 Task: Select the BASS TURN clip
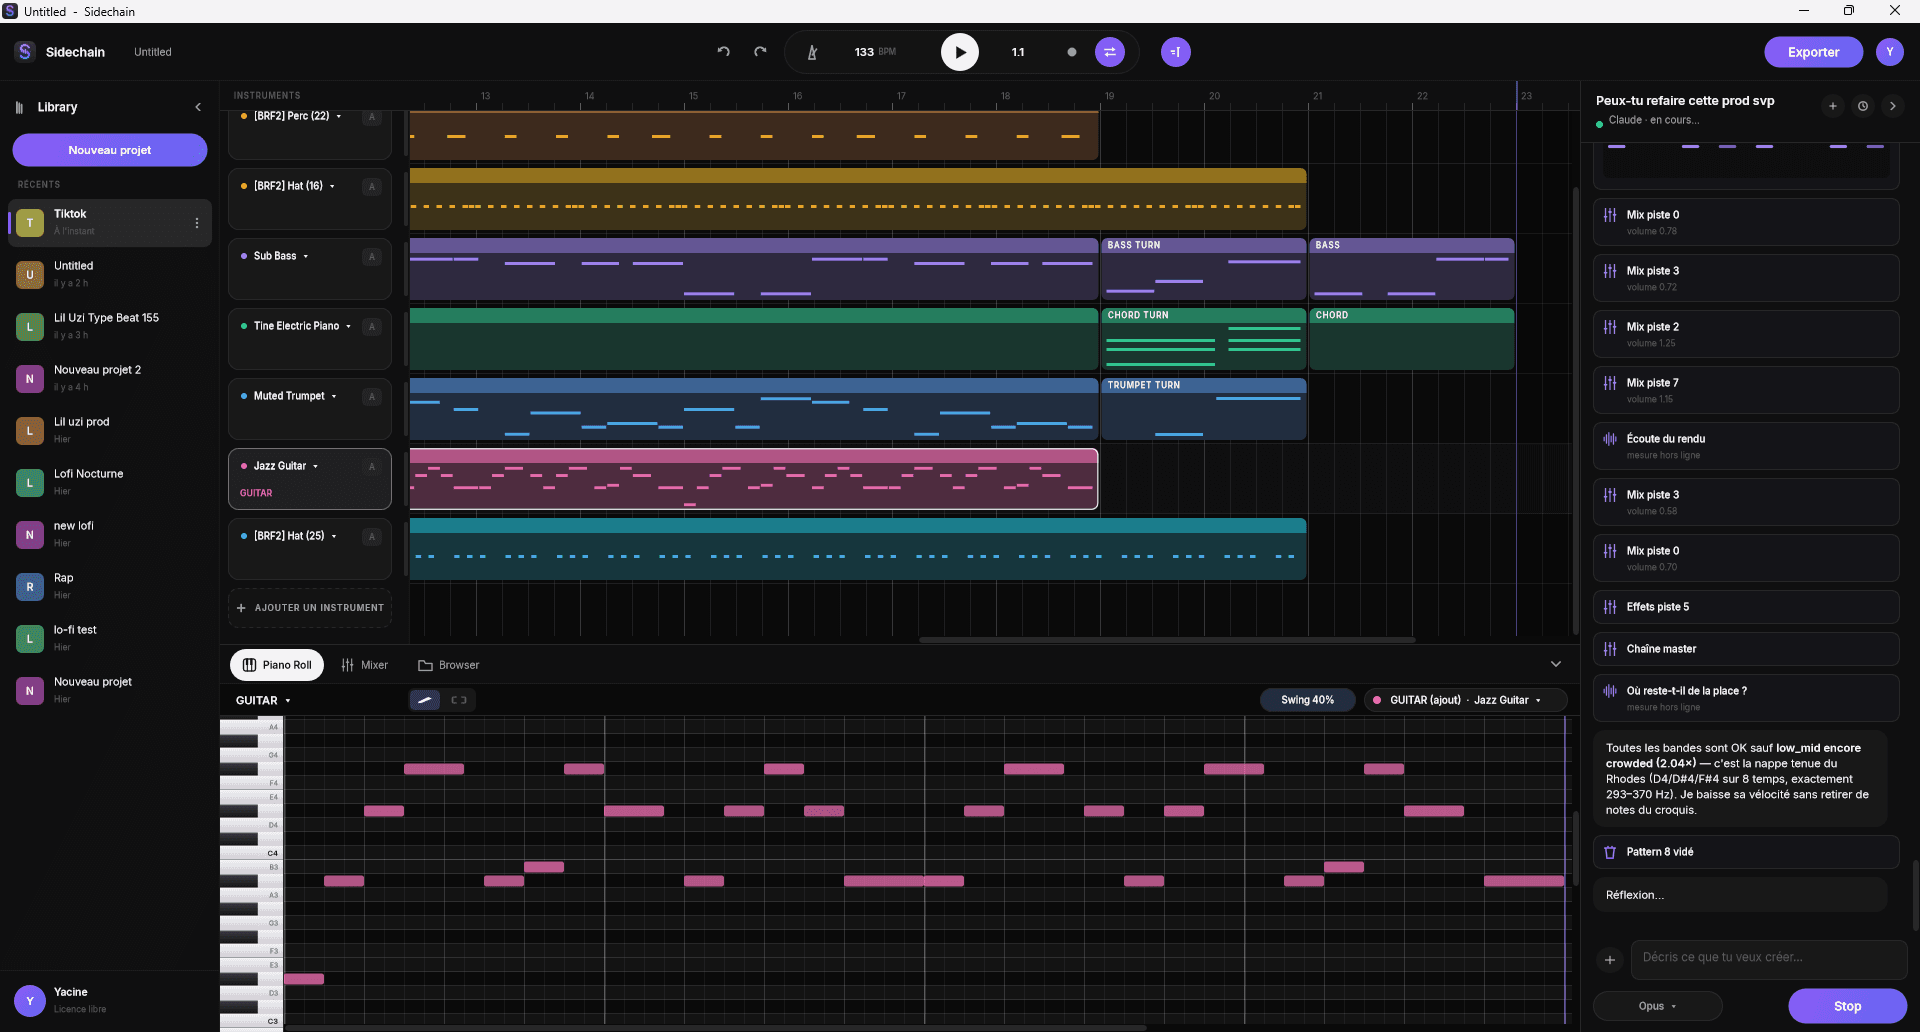tap(1203, 269)
